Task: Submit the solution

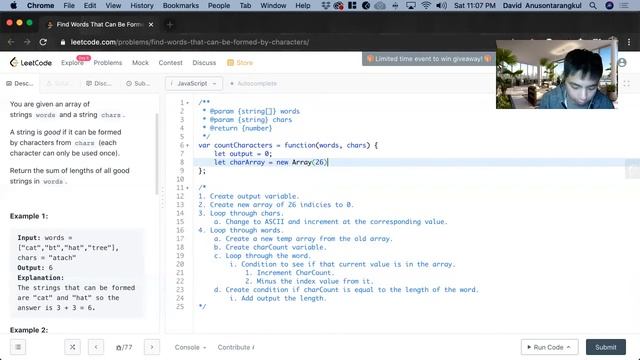Action: point(606,347)
